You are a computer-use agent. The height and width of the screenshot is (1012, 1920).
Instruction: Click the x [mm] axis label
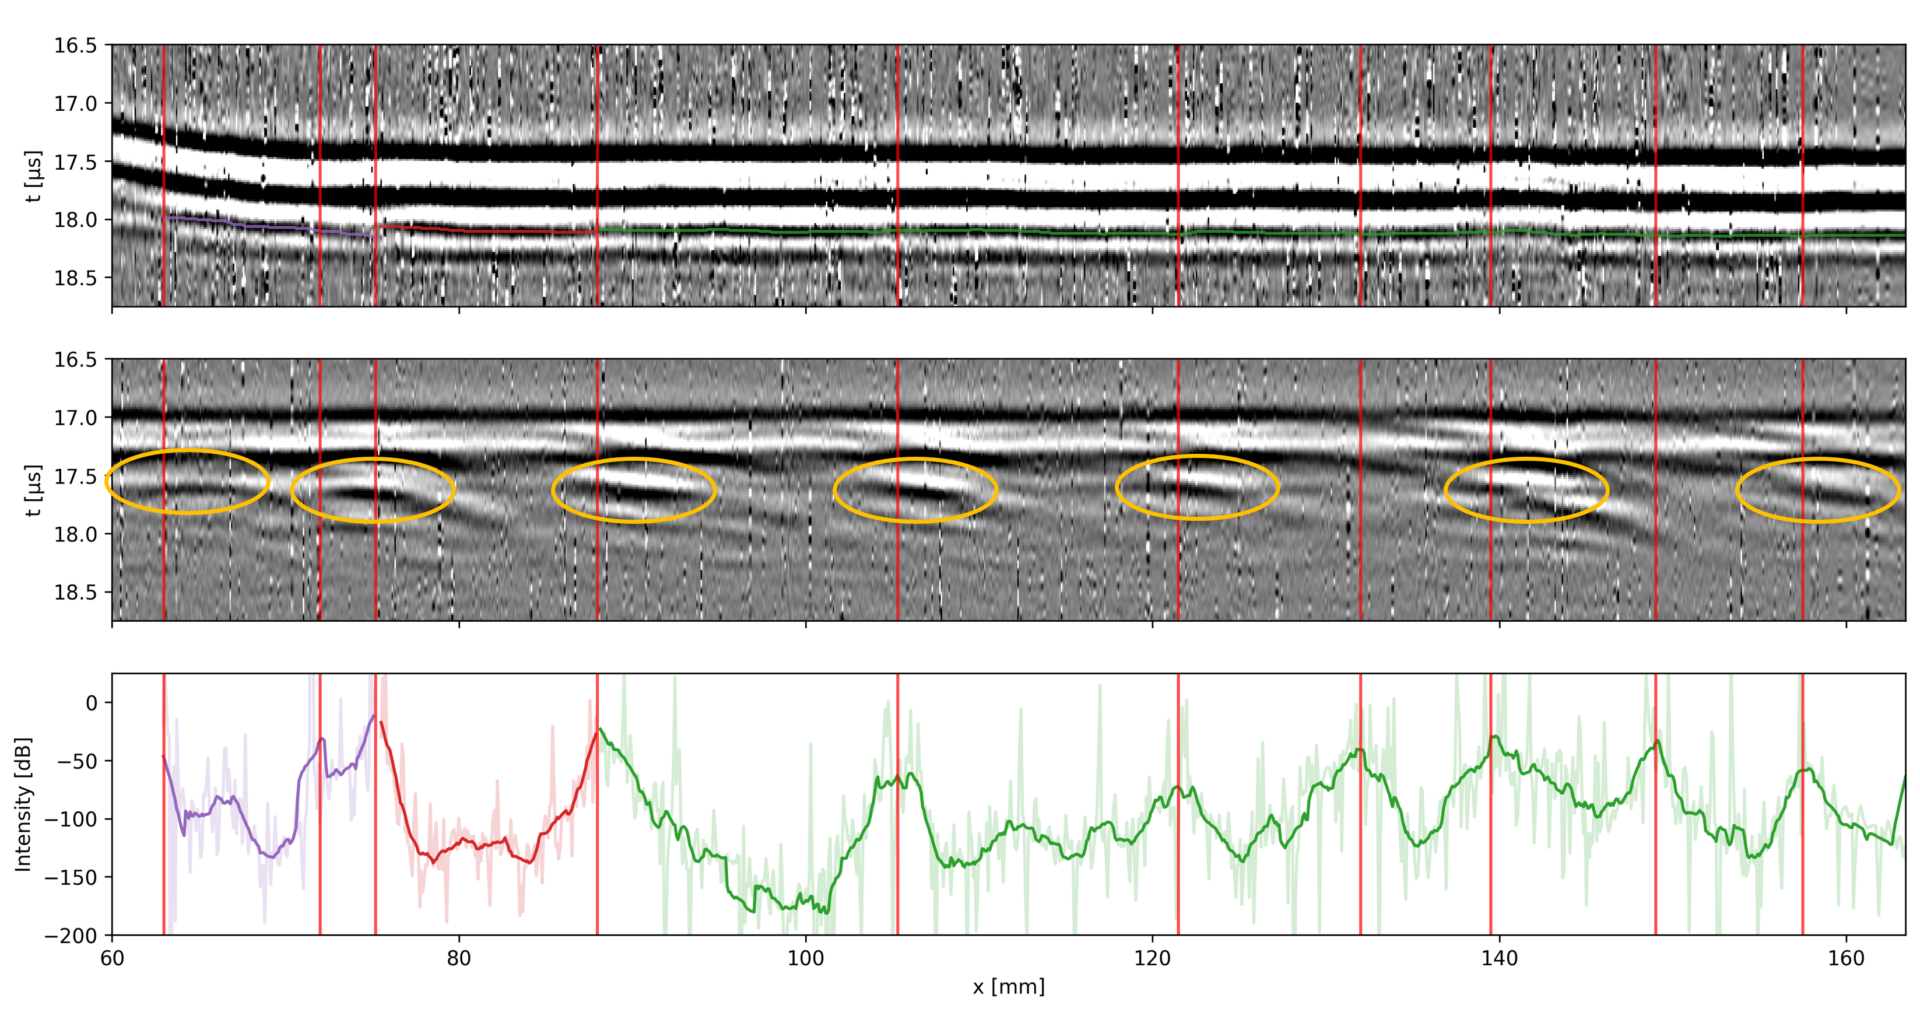coord(1010,985)
